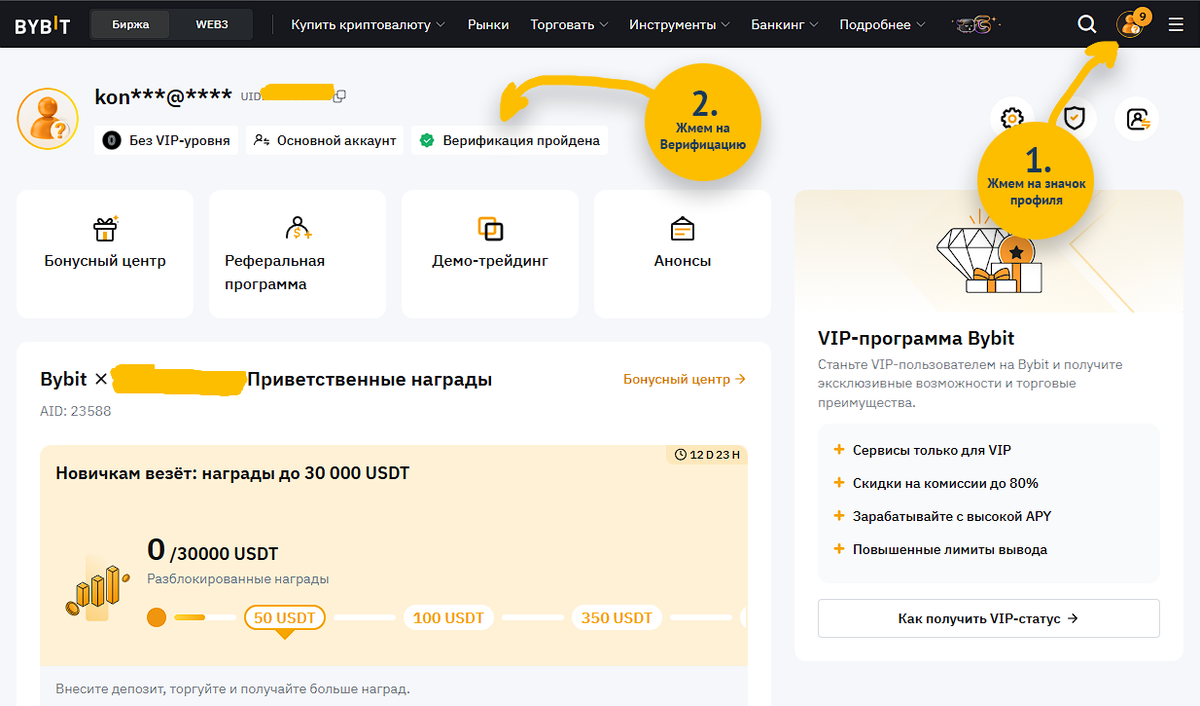
Task: Click the account switch icon
Action: coord(1136,118)
